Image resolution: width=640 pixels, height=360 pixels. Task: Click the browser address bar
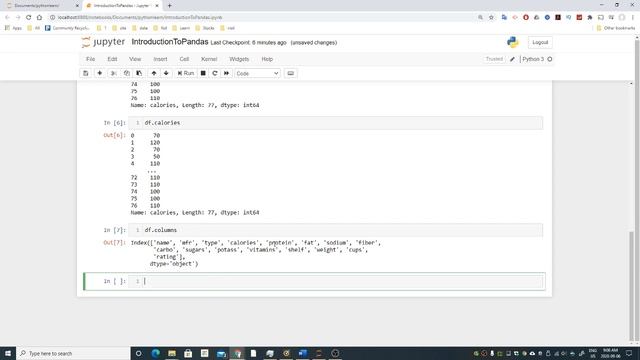pos(261,17)
